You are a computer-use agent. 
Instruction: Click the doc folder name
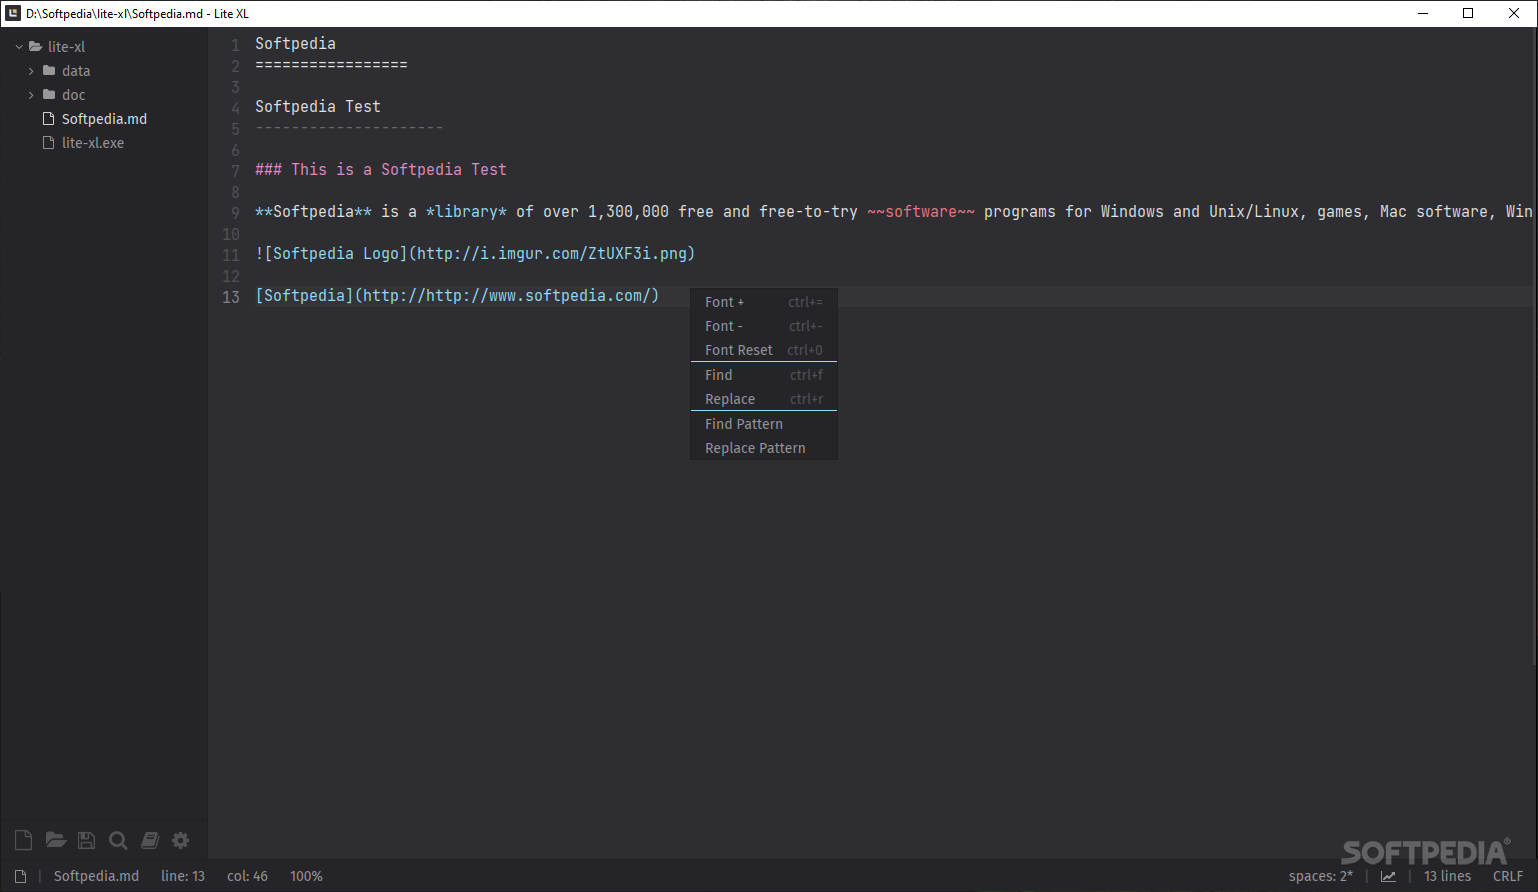coord(74,94)
